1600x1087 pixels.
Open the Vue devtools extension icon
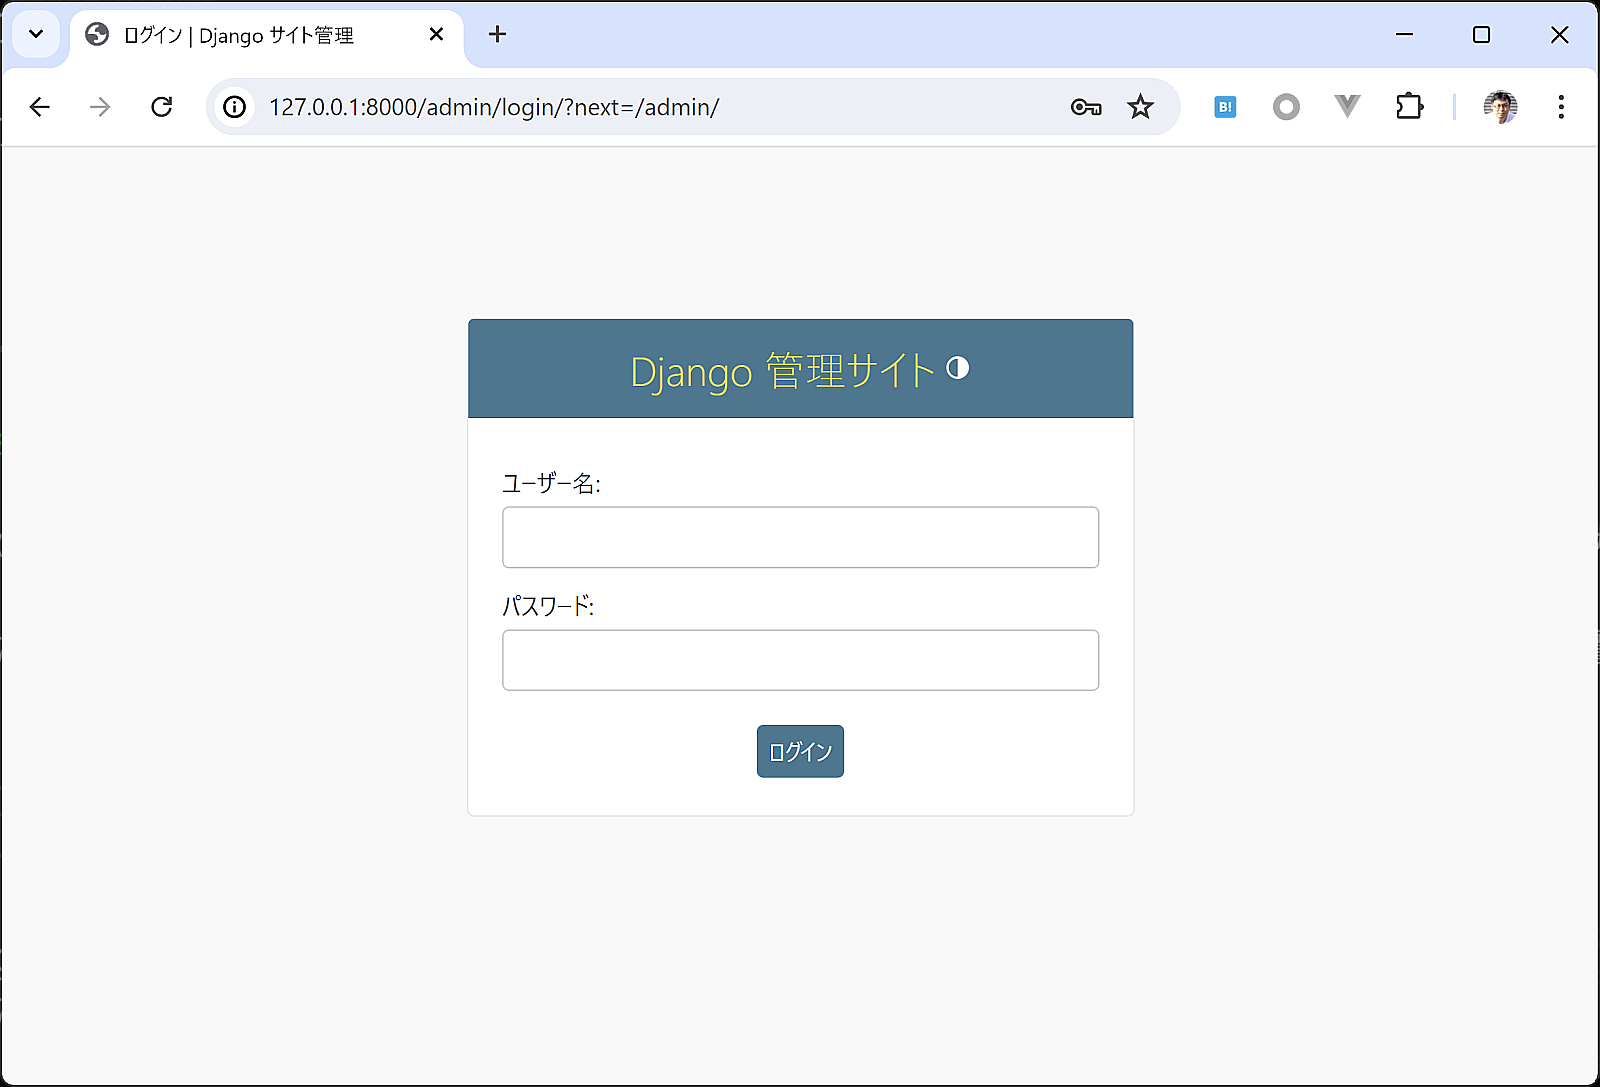click(1348, 107)
